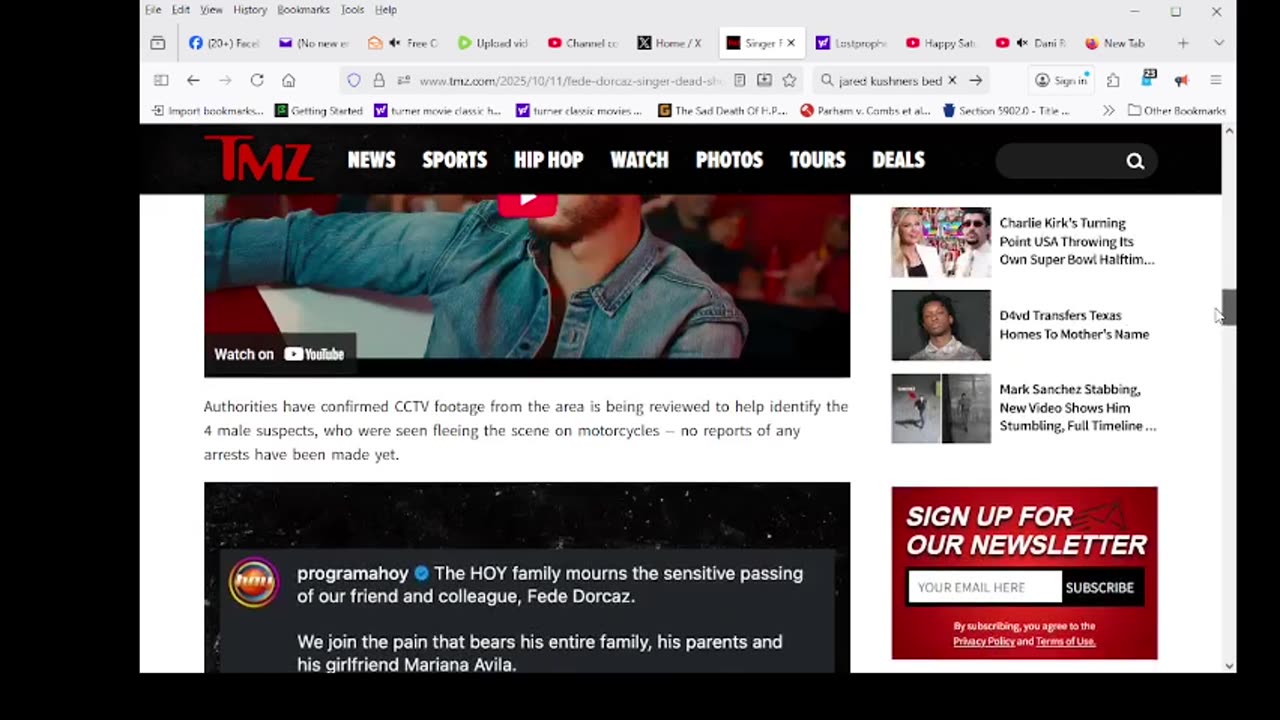
Task: Open the Edit menu
Action: pos(181,10)
